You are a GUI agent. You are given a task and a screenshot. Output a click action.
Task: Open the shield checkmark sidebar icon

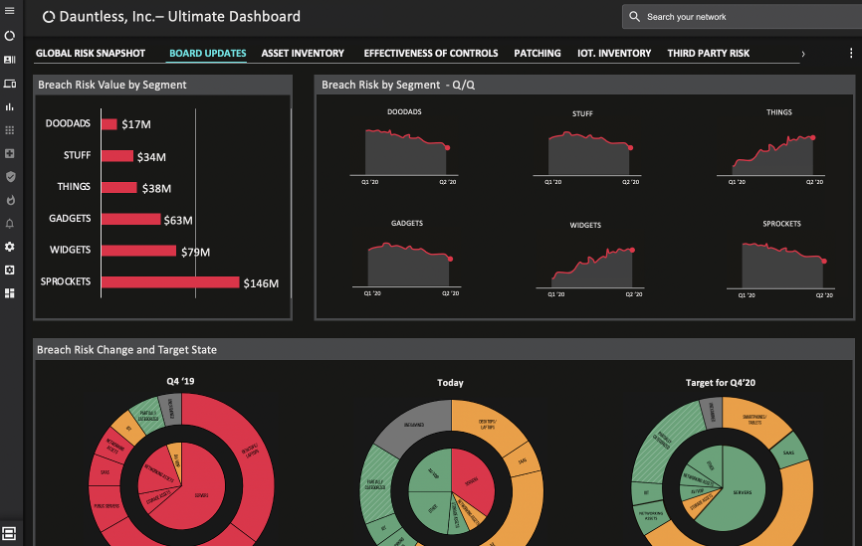pos(10,177)
